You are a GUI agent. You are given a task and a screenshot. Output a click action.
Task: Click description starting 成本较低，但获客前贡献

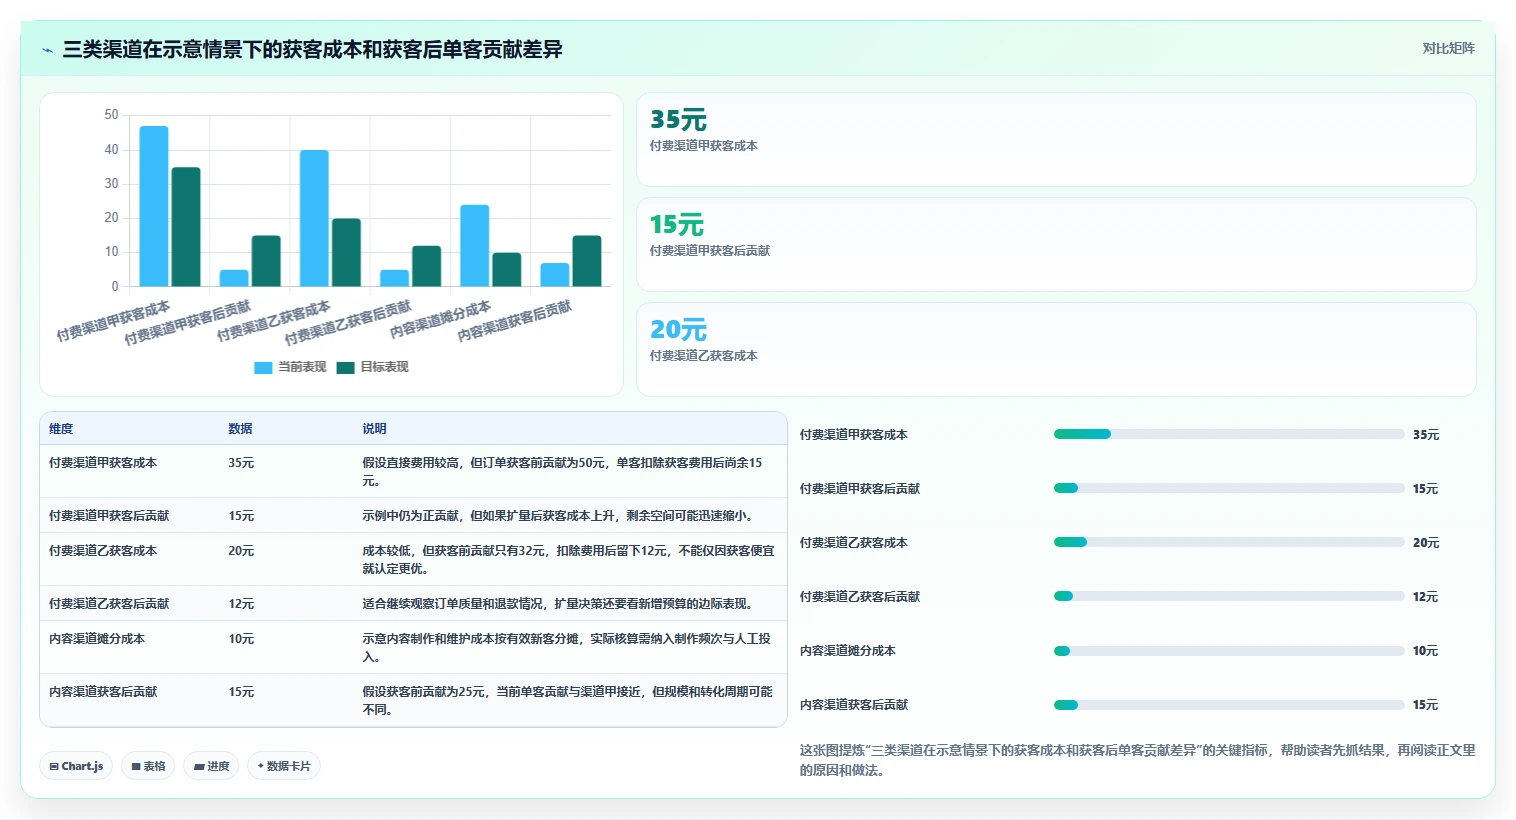click(x=568, y=560)
